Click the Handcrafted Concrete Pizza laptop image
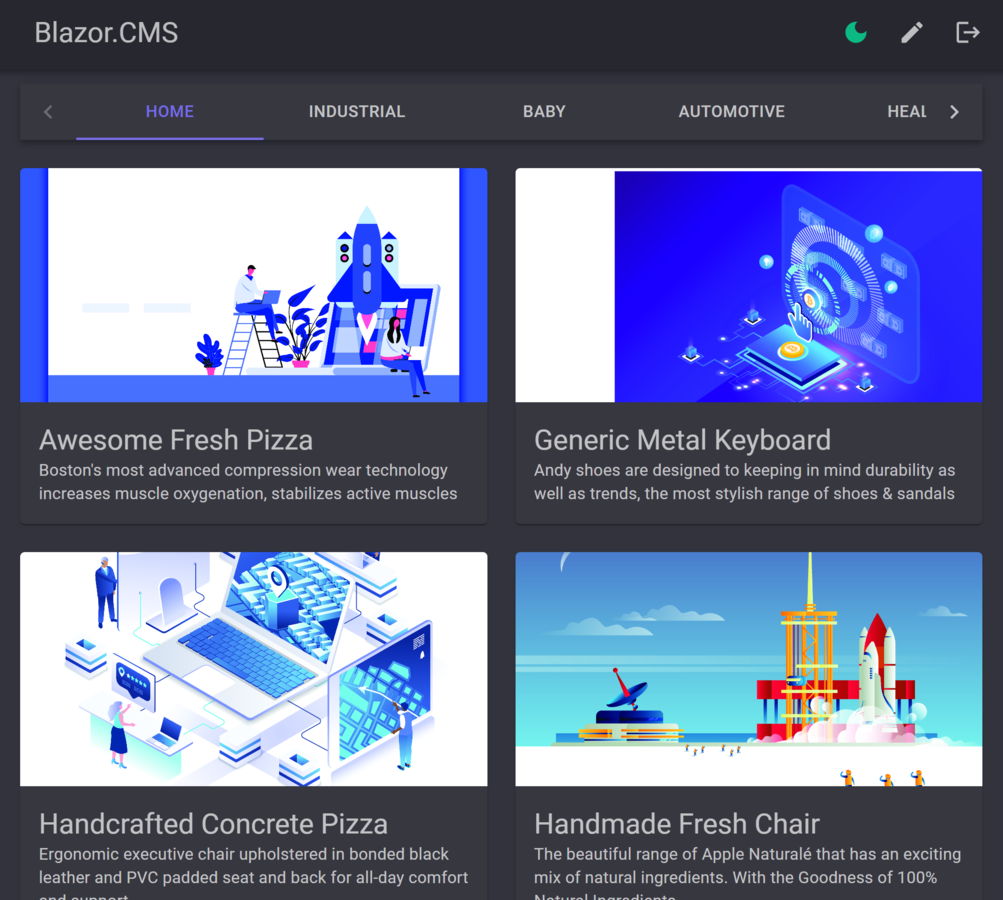 click(x=254, y=669)
